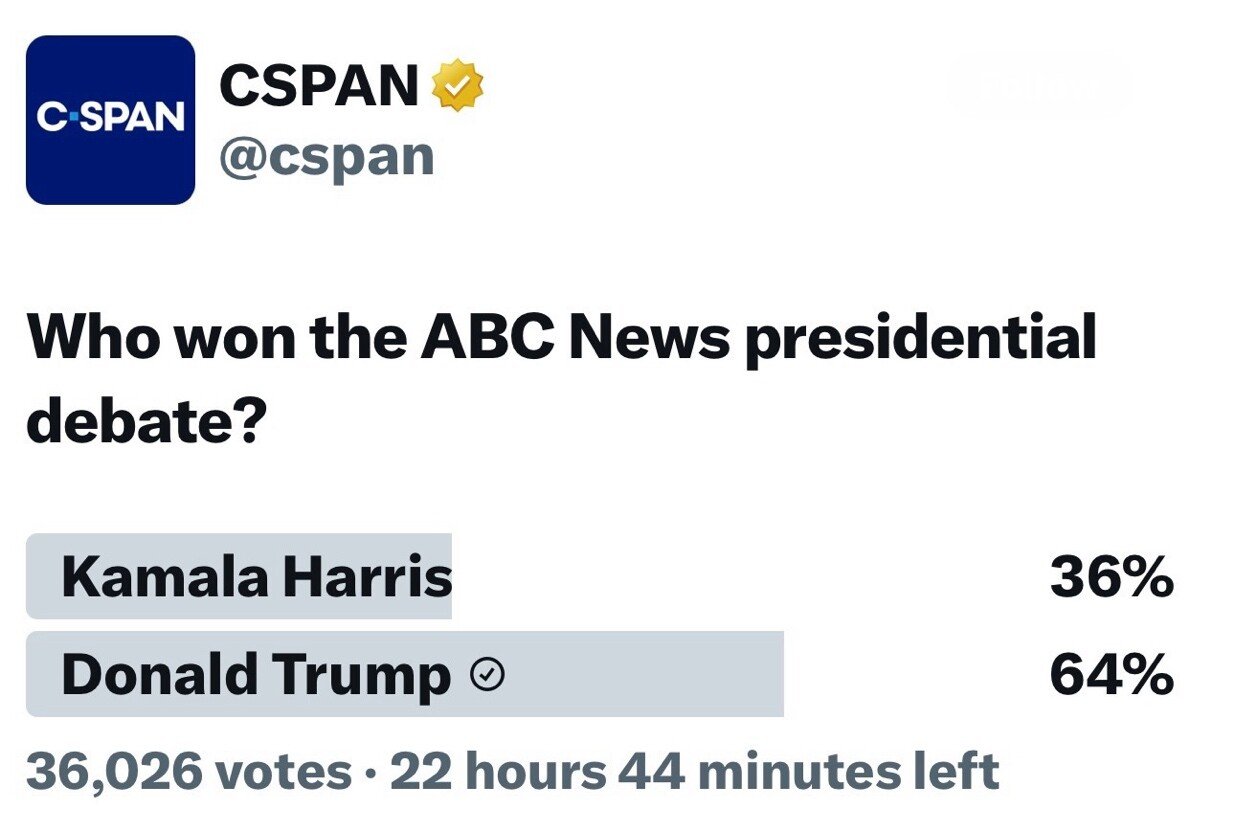Click the faded Follow button at top right

(1040, 84)
